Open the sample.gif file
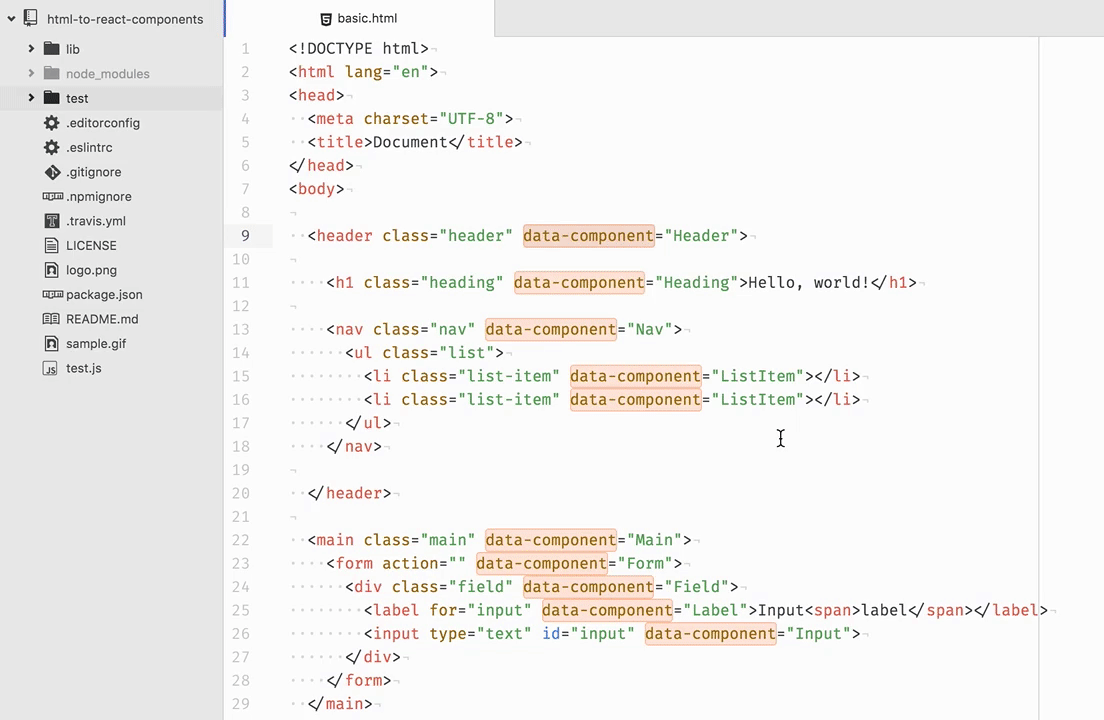The height and width of the screenshot is (720, 1104). click(x=95, y=343)
